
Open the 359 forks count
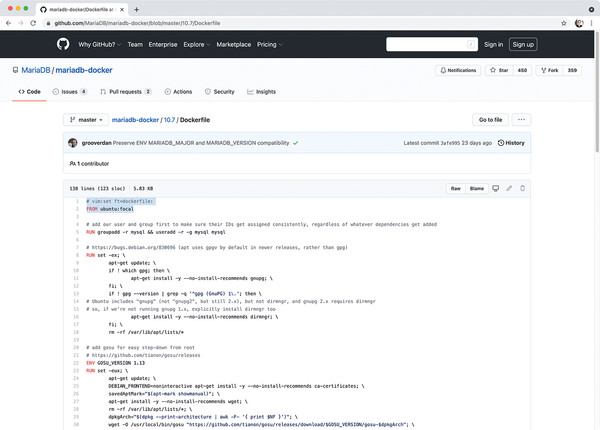coord(572,70)
